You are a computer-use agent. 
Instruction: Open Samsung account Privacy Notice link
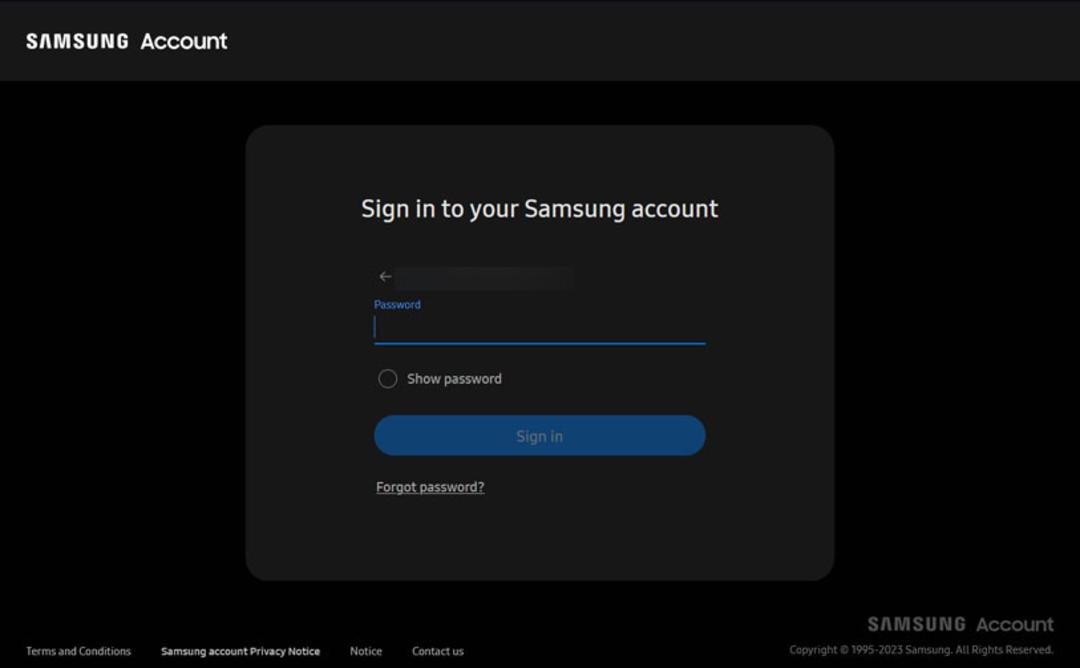click(x=240, y=651)
